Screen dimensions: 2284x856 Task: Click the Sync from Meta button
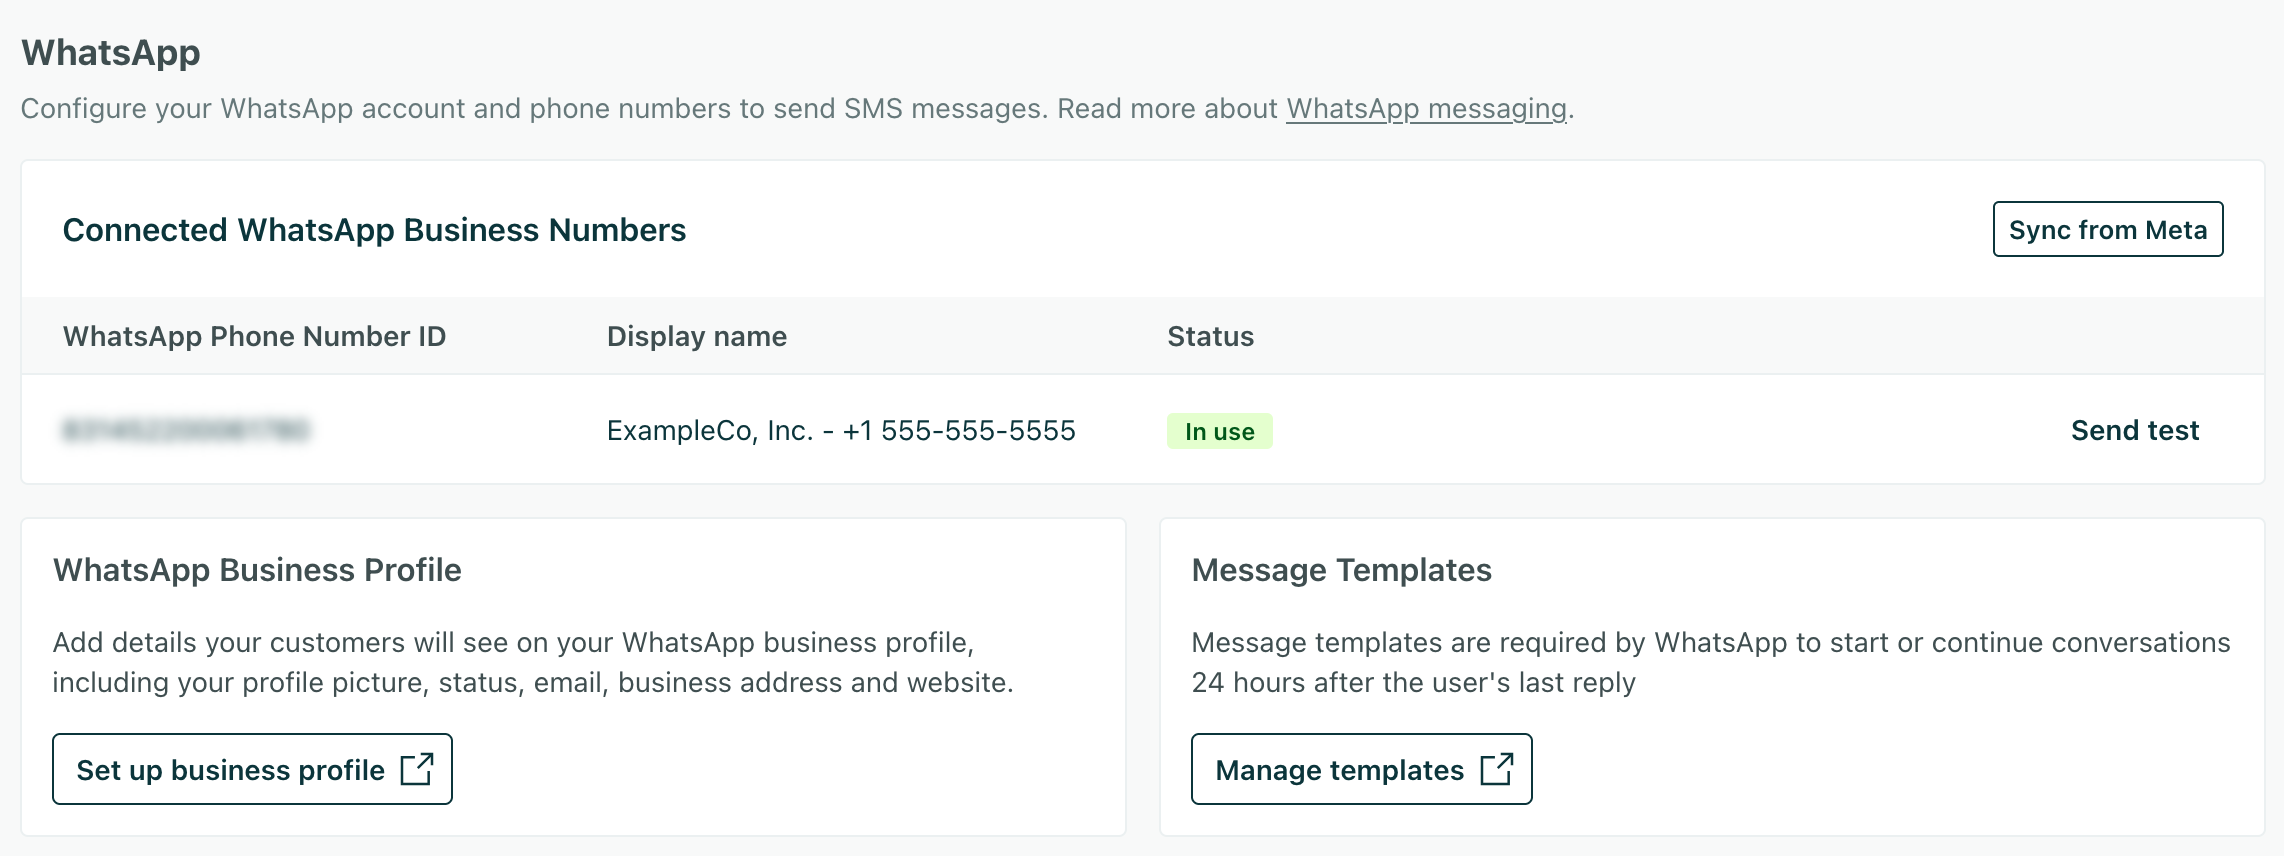(2108, 229)
